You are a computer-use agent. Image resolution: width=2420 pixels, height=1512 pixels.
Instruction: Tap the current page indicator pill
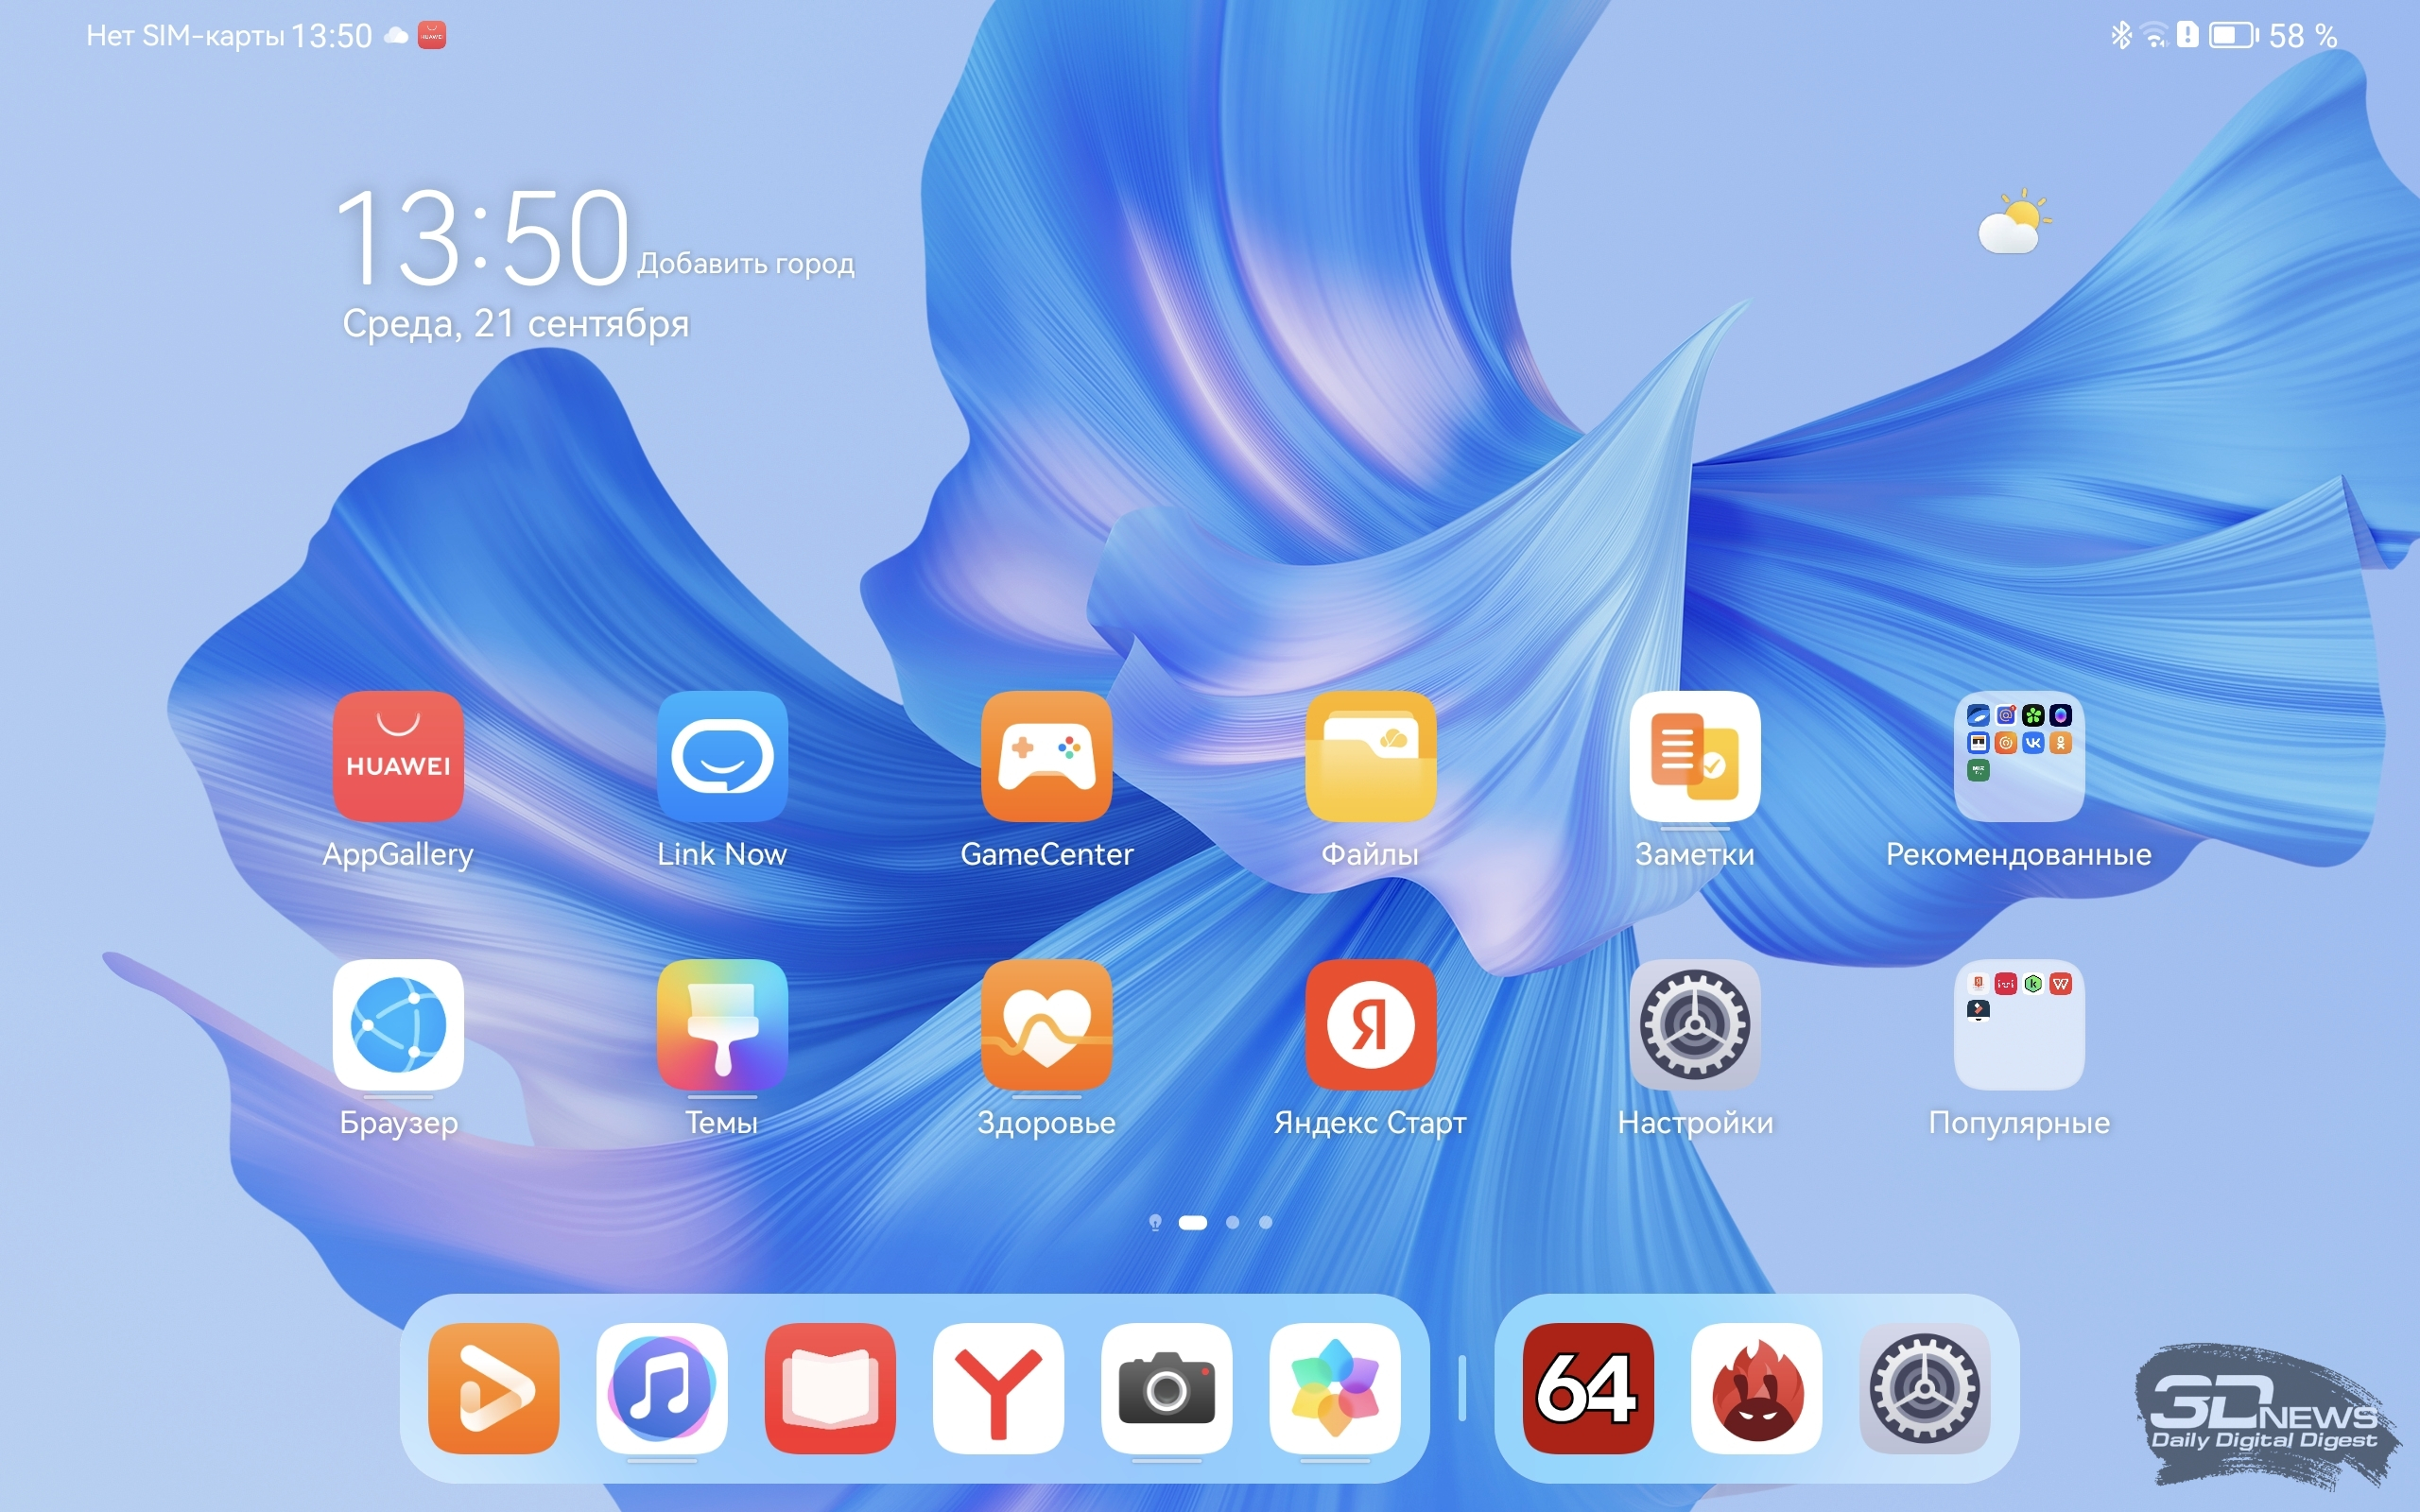click(x=1192, y=1222)
